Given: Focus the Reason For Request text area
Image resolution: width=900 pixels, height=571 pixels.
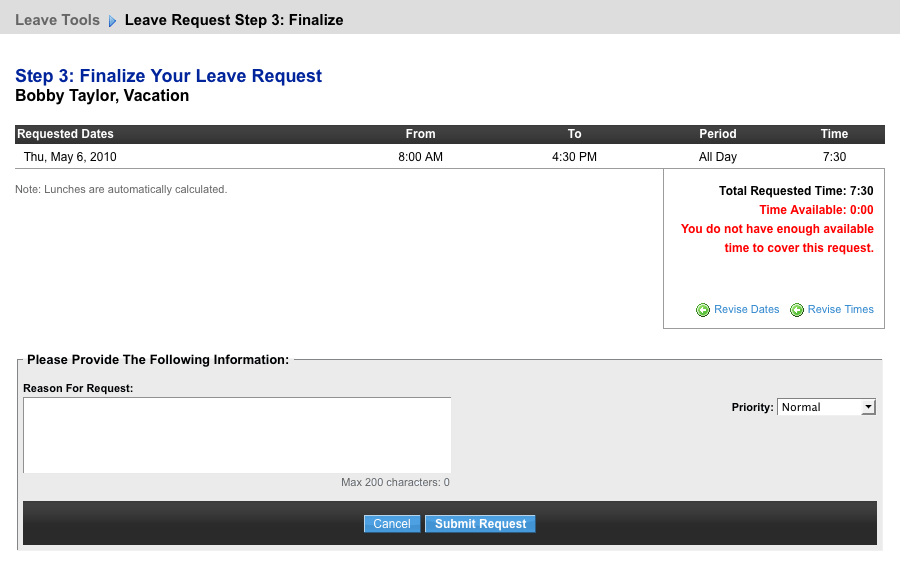Looking at the screenshot, I should (x=237, y=435).
